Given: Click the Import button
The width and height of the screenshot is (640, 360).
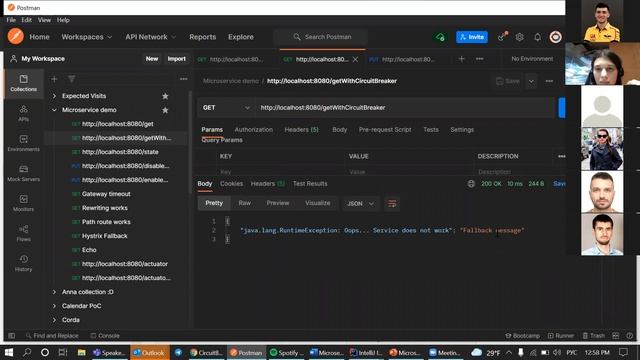Looking at the screenshot, I should pos(176,59).
